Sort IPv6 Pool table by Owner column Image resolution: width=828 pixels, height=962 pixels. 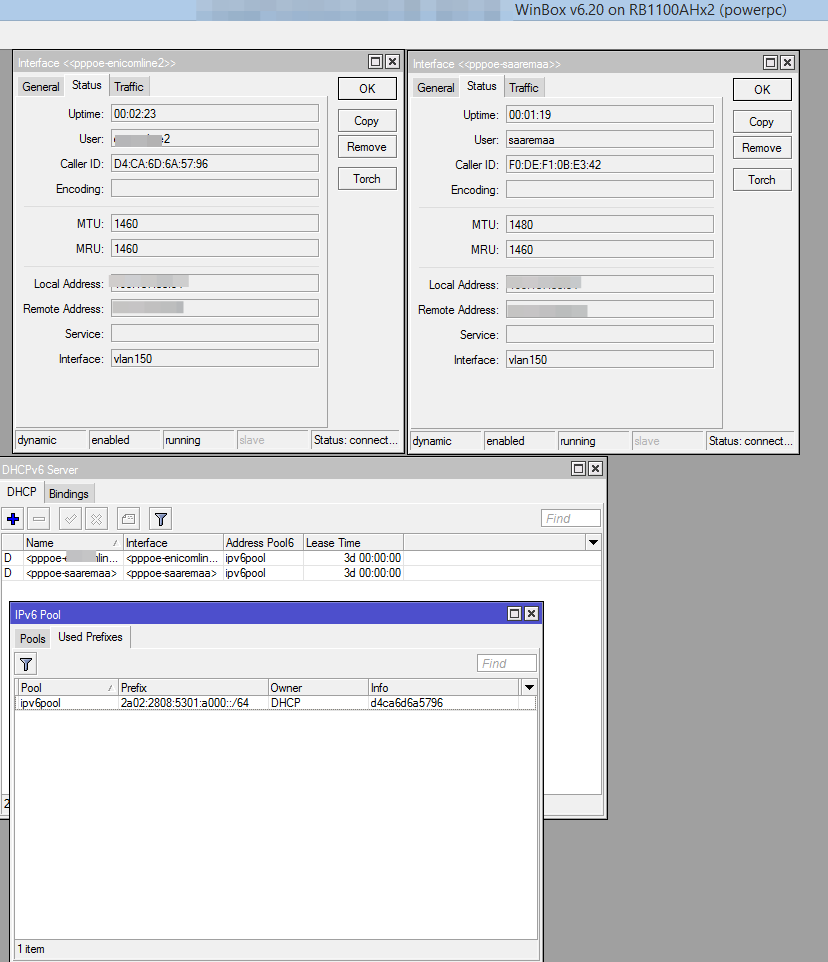318,687
